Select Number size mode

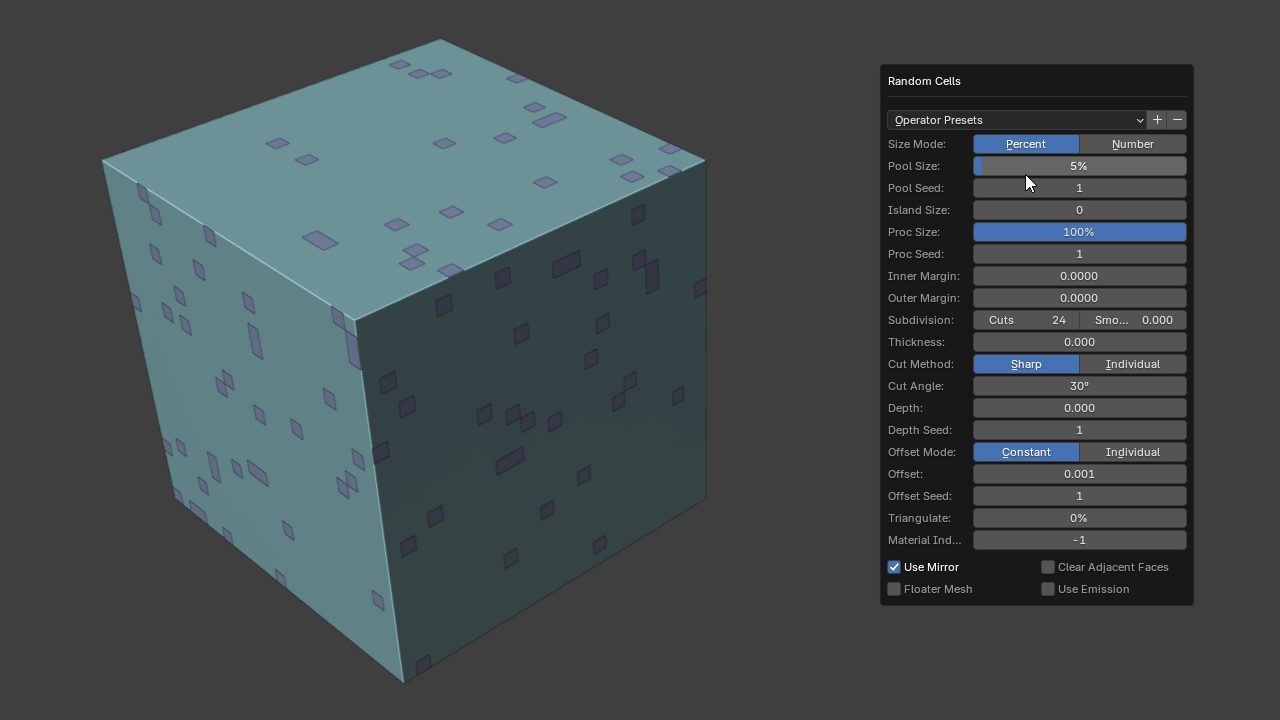1133,144
